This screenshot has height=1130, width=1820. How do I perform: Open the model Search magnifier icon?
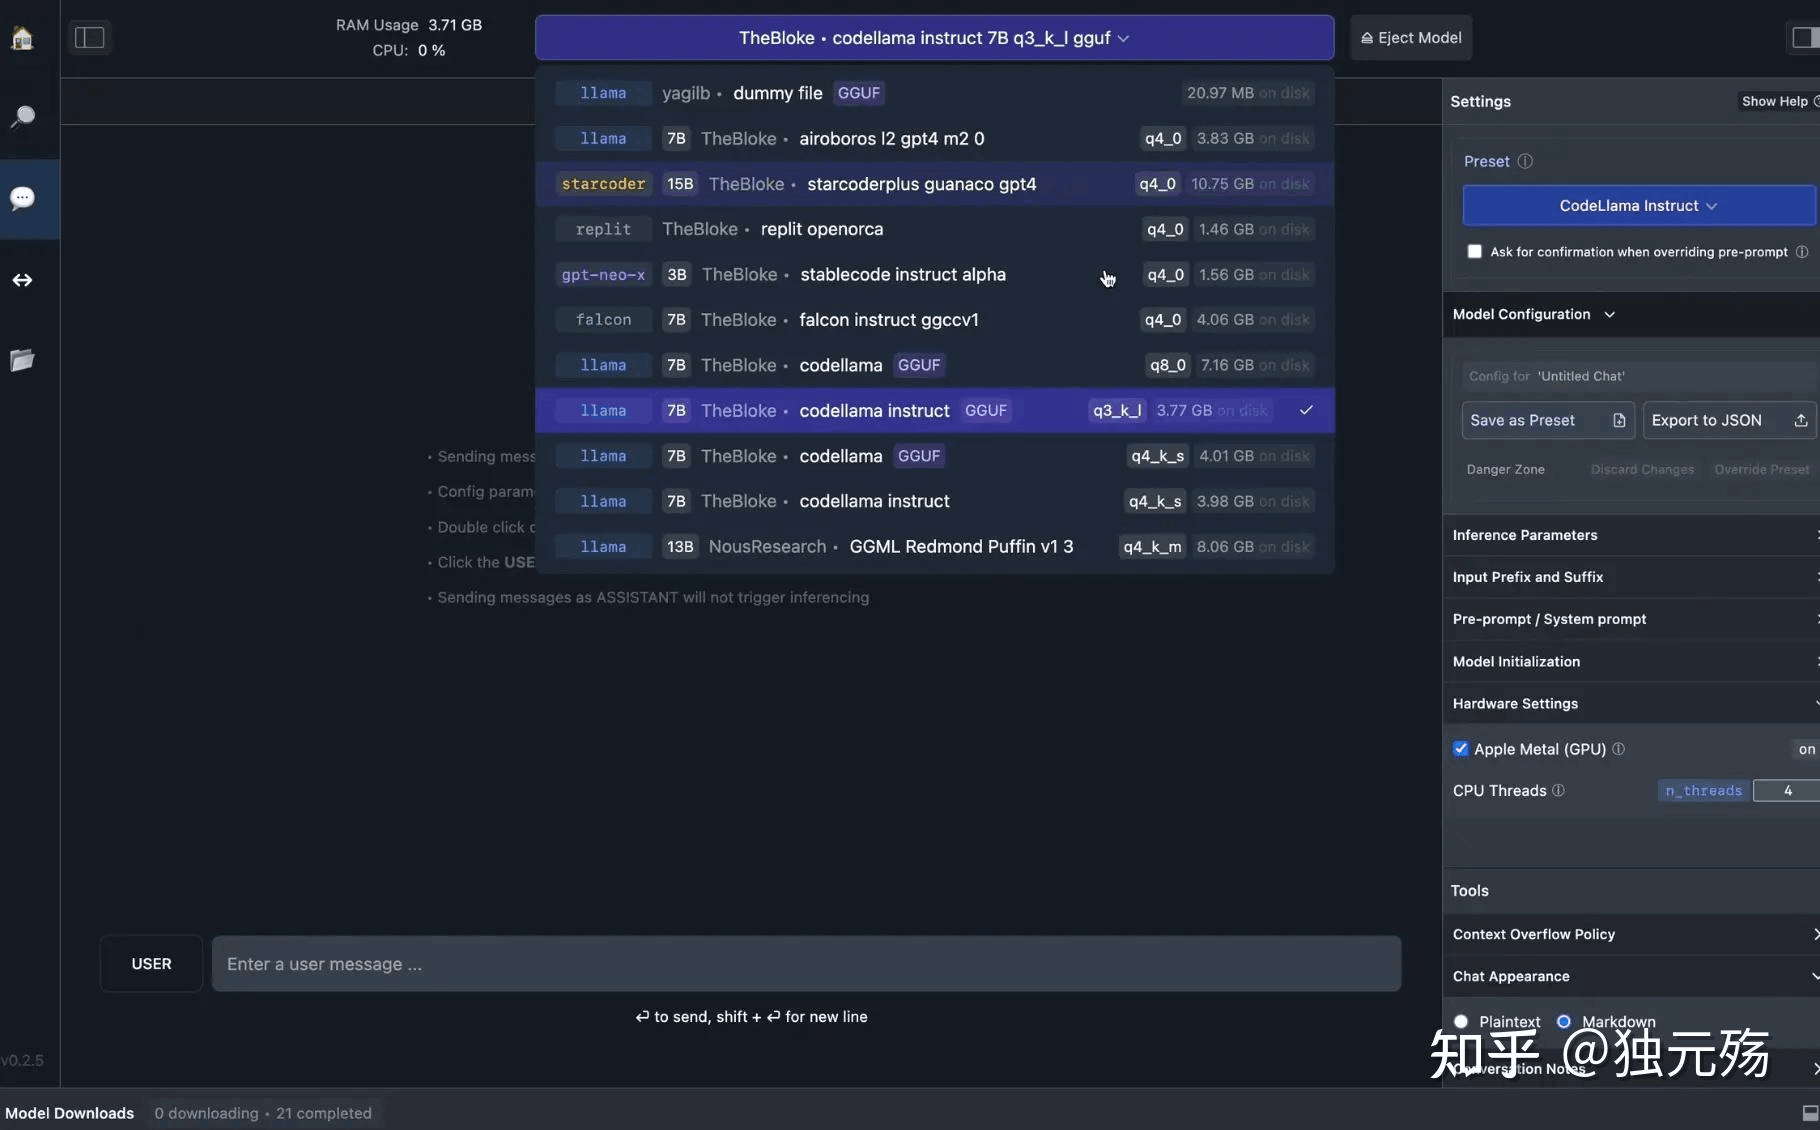click(x=22, y=117)
